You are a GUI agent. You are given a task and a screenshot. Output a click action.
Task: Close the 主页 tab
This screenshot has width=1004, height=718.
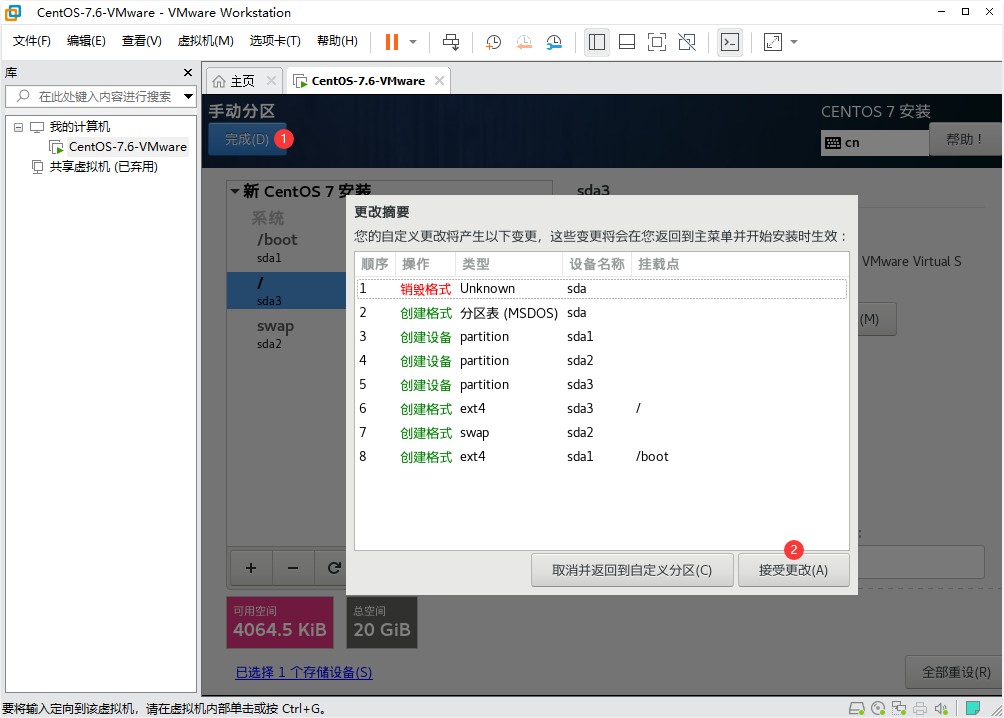tap(271, 81)
